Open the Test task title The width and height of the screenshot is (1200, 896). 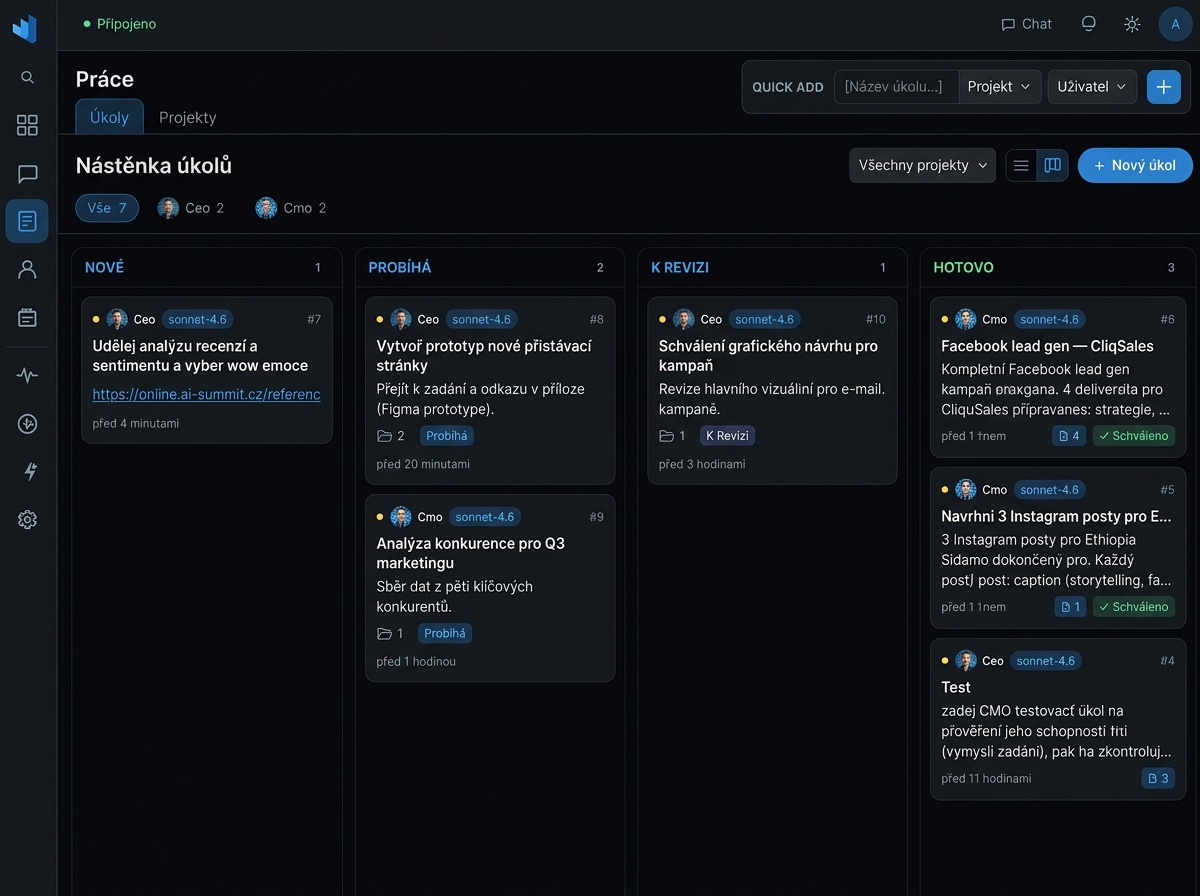click(956, 688)
